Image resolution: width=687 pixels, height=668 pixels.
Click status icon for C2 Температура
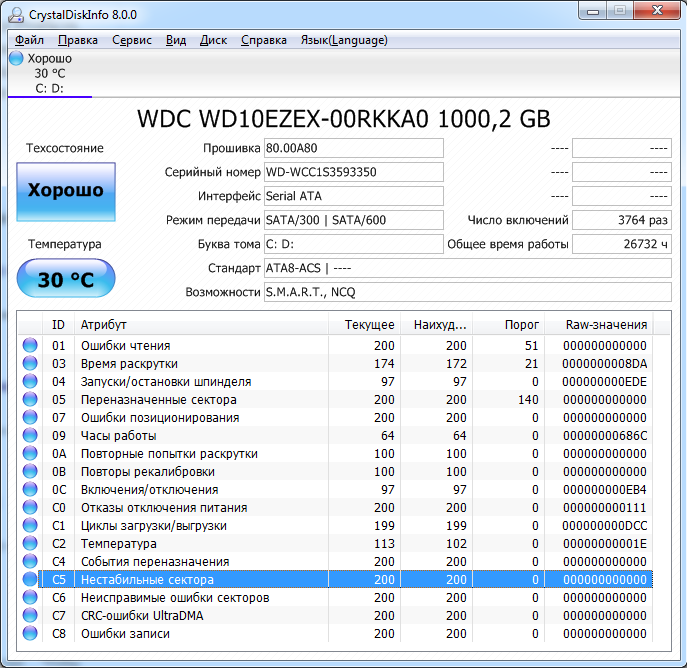30,543
